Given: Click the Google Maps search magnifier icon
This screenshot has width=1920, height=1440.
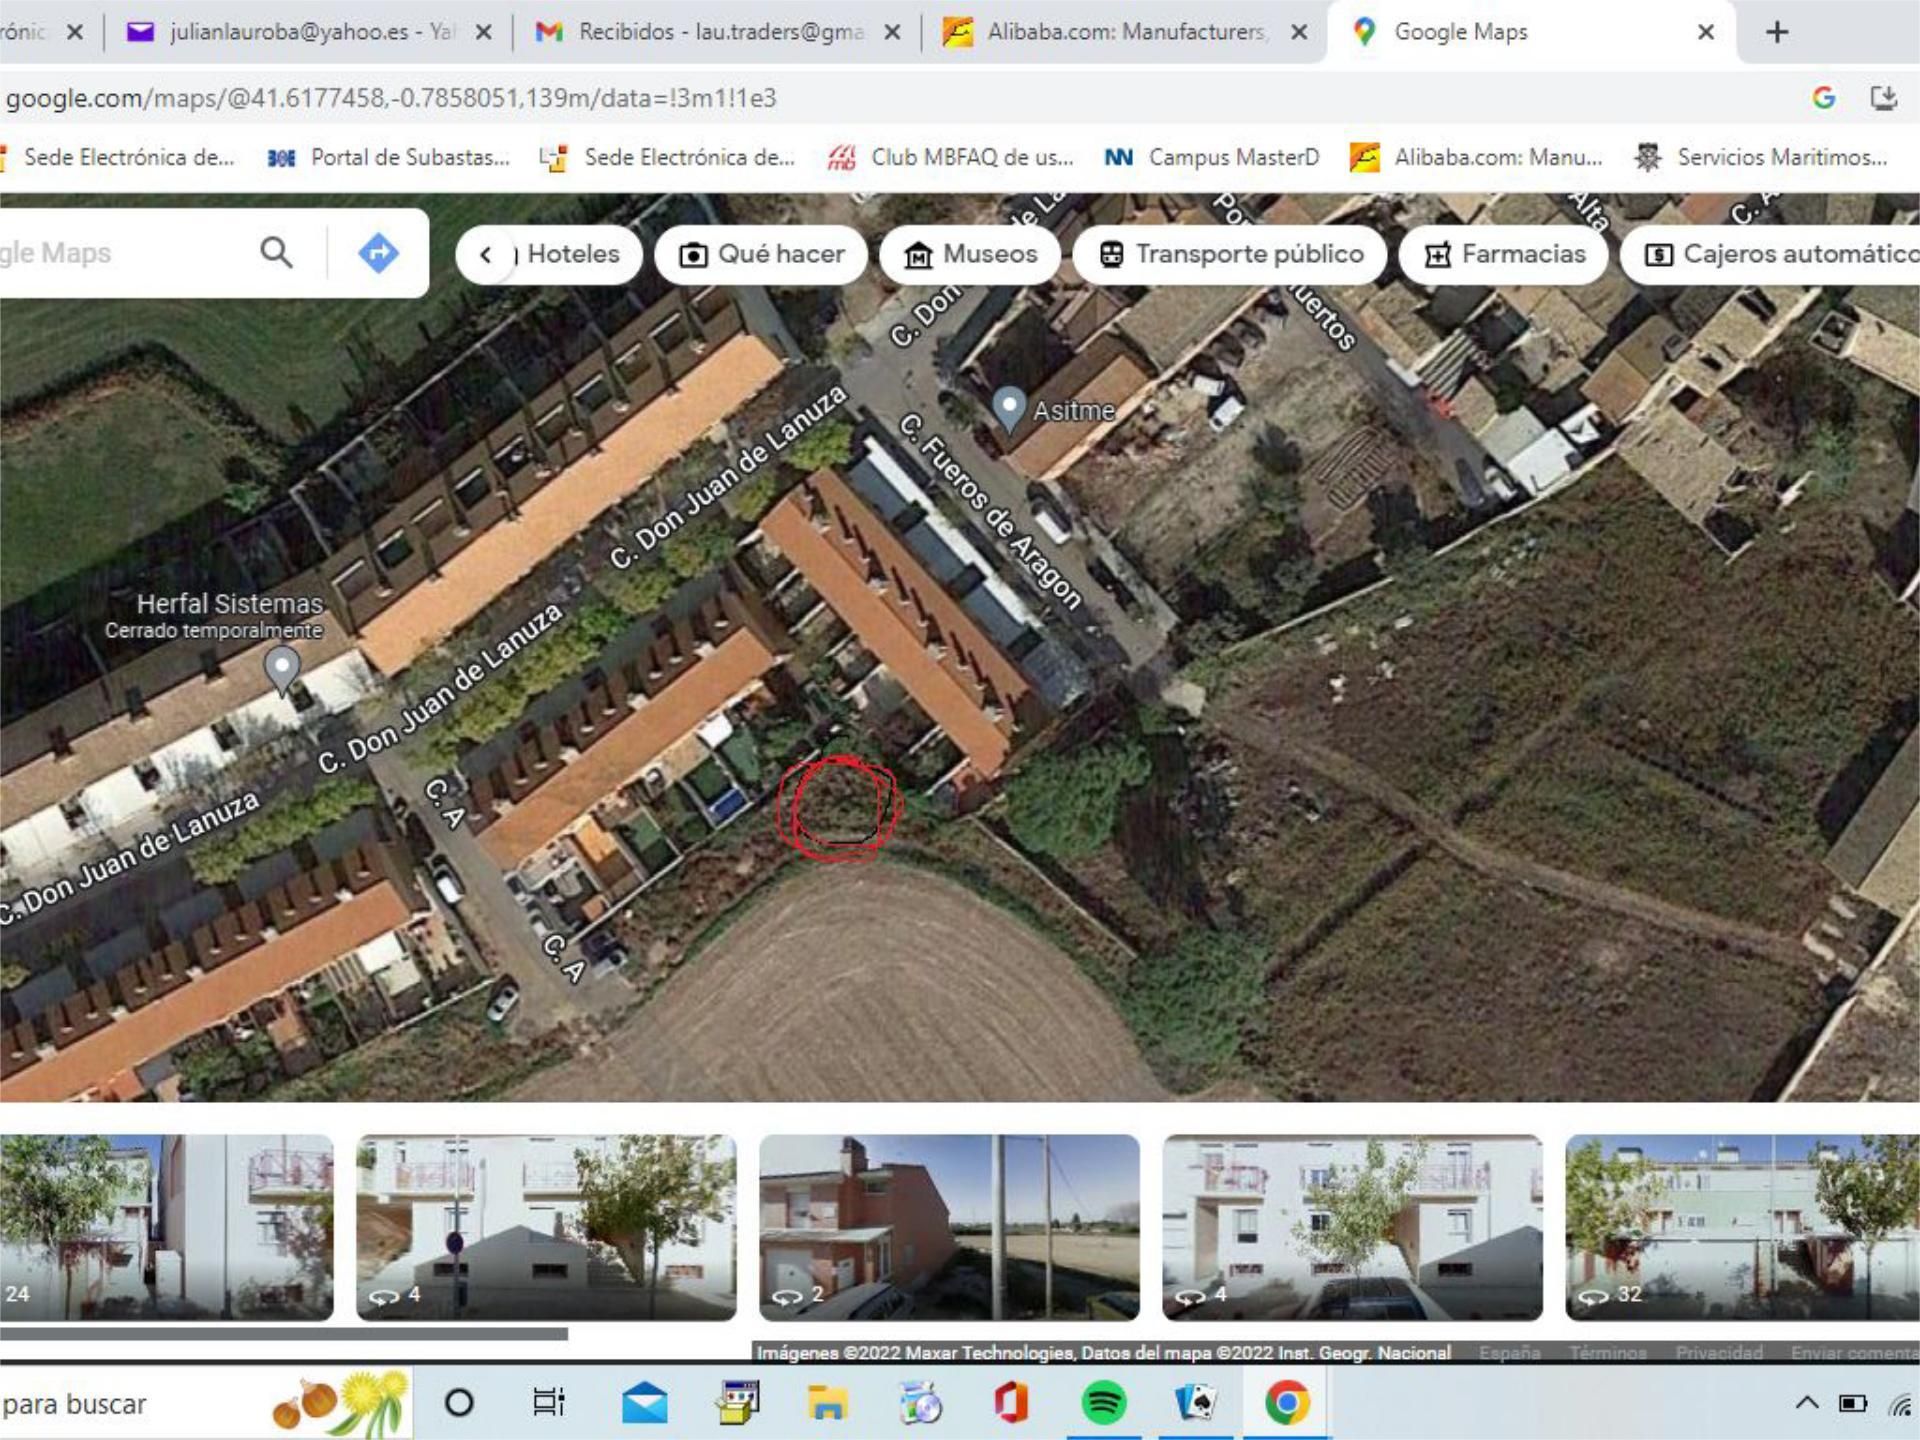Looking at the screenshot, I should [276, 252].
